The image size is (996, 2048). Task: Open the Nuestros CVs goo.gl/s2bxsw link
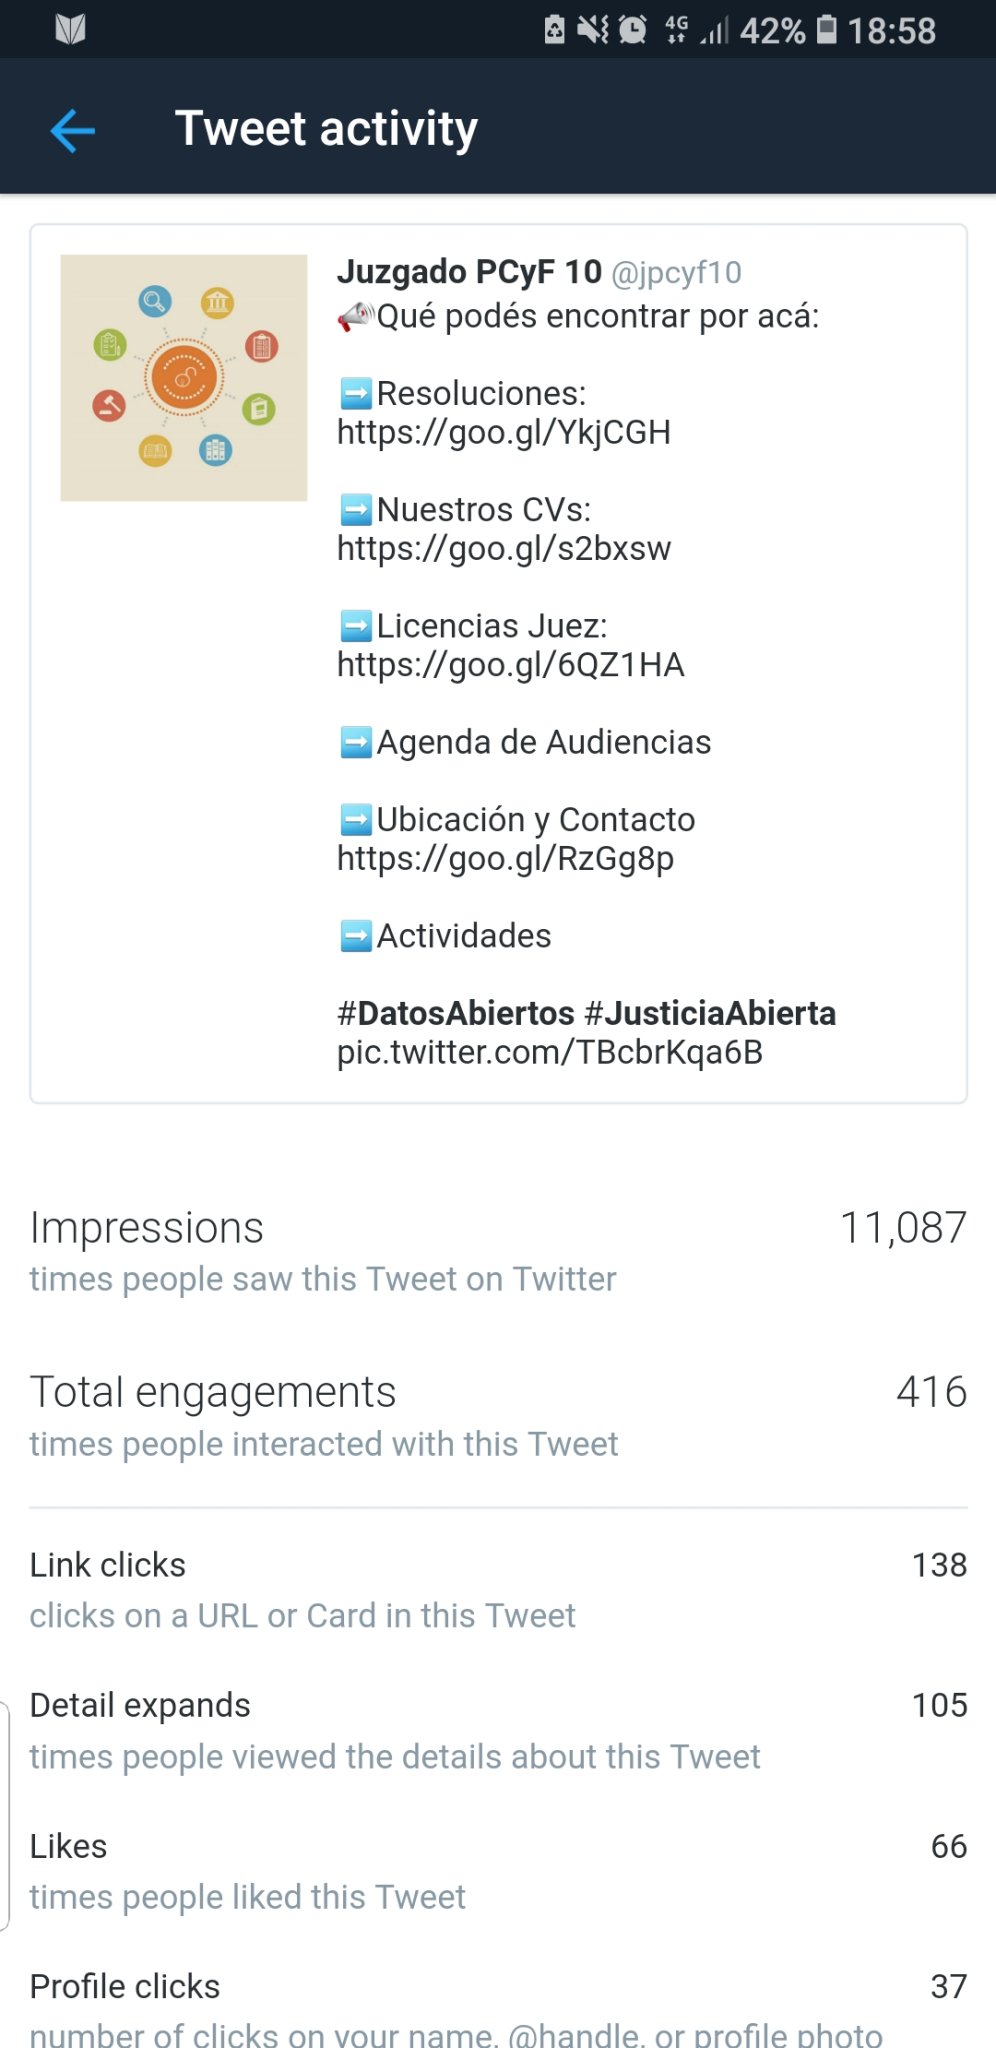coord(503,549)
